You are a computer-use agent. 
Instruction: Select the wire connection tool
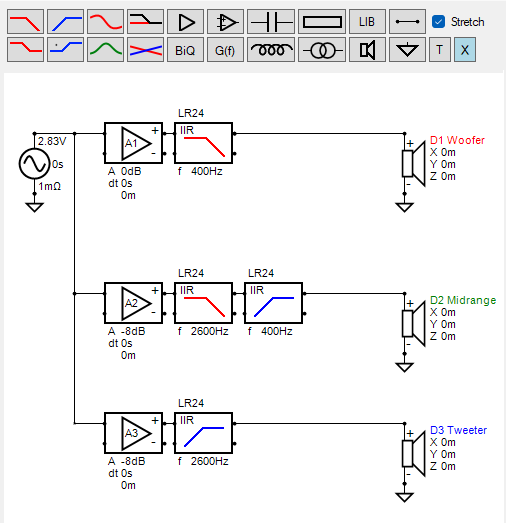click(x=407, y=22)
